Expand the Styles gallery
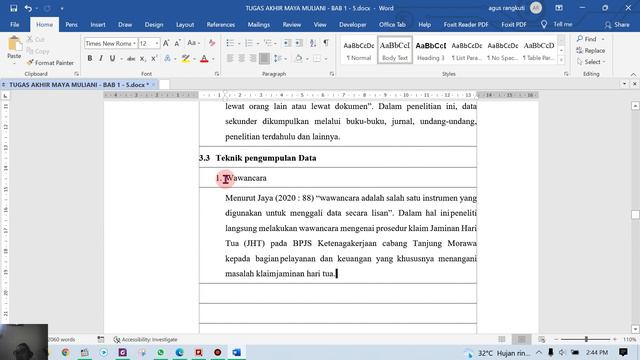The height and width of the screenshot is (360, 640). pyautogui.click(x=561, y=60)
